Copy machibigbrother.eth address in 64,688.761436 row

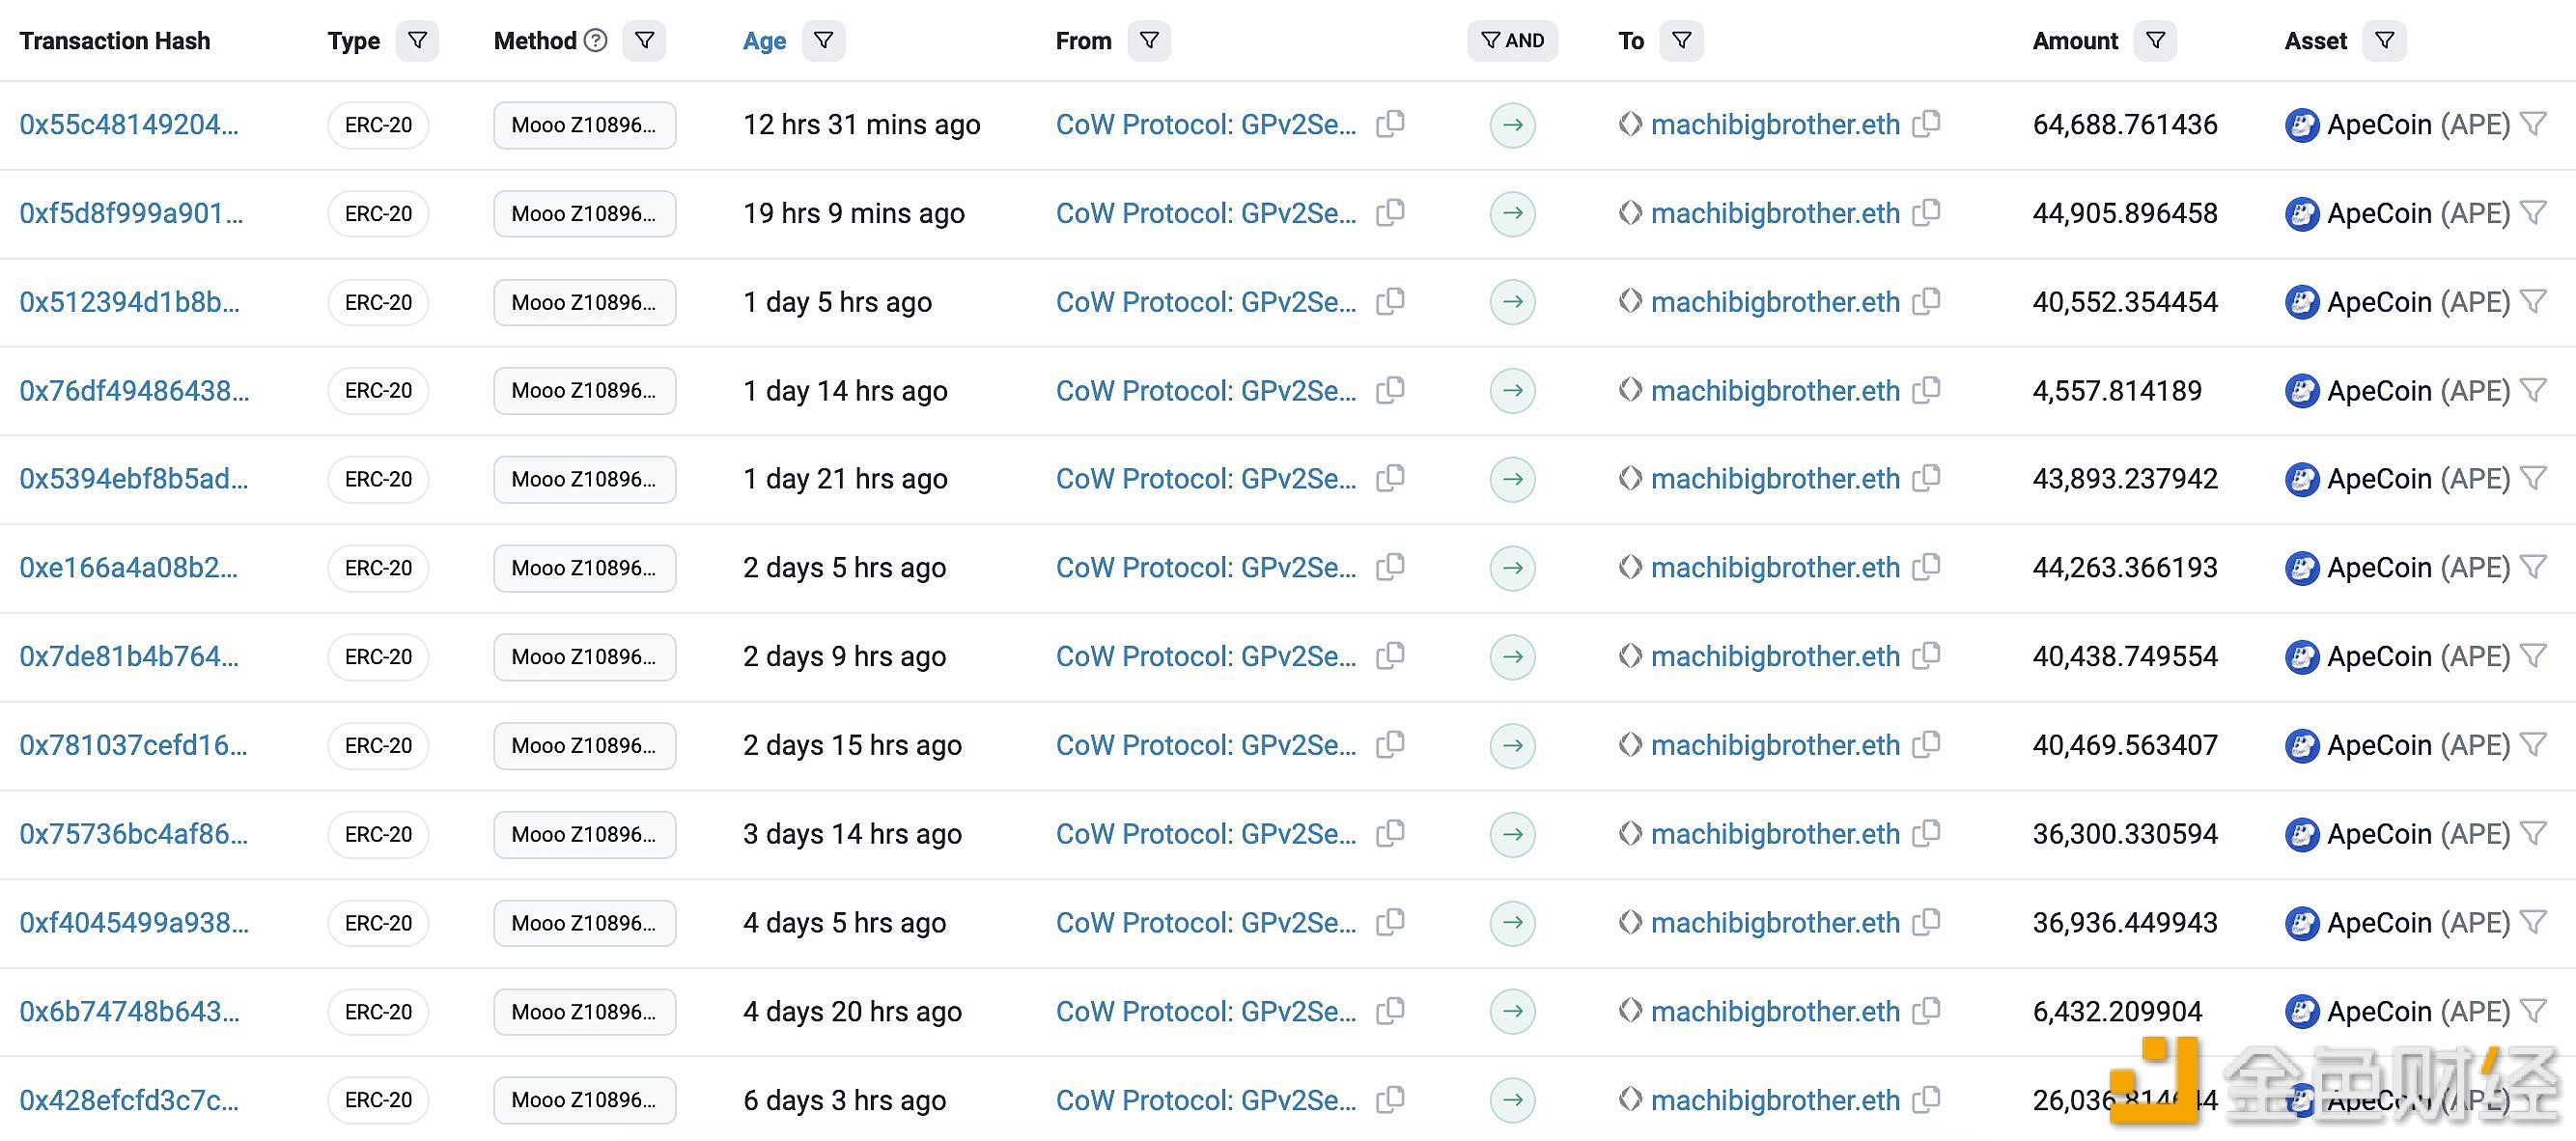[x=1926, y=124]
